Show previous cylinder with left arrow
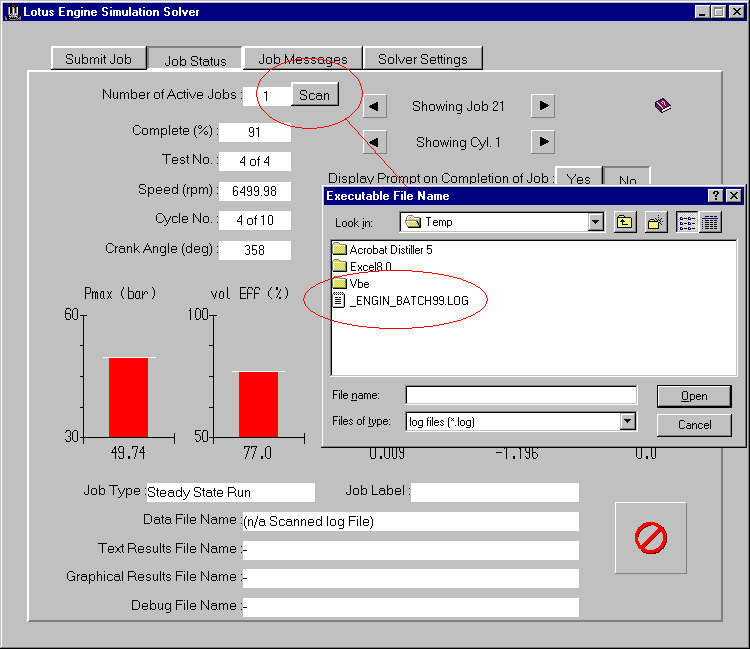The image size is (750, 649). tap(375, 142)
